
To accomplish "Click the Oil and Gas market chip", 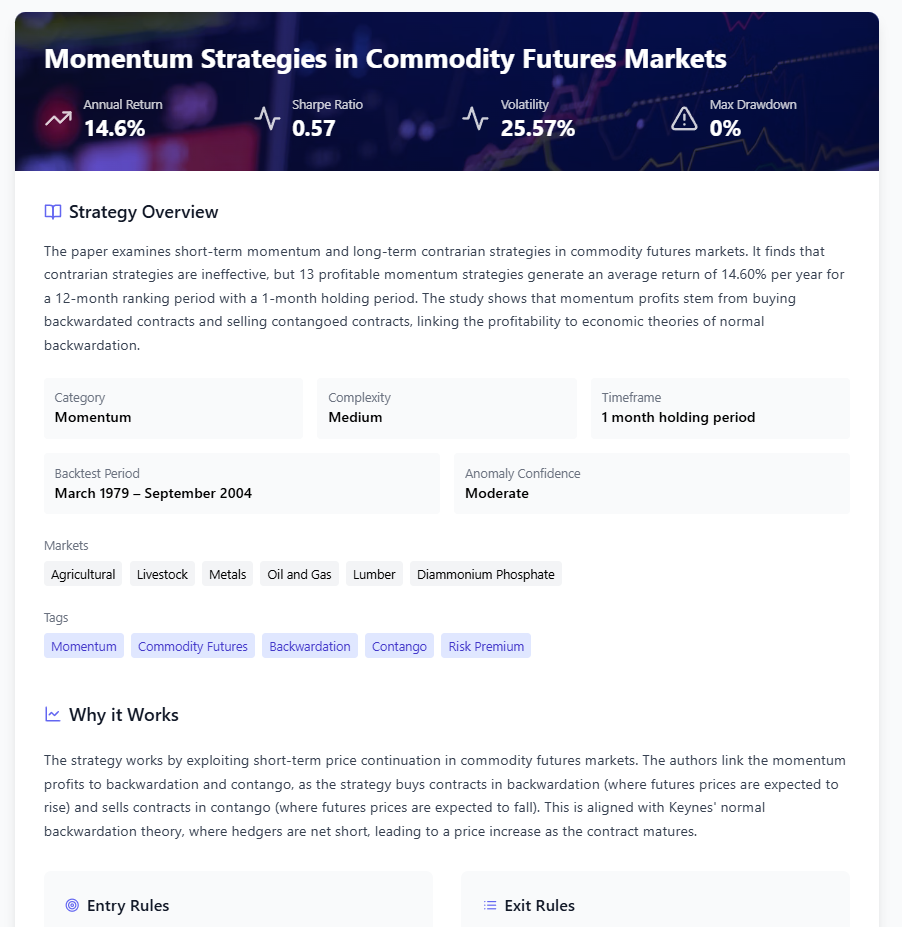I will pyautogui.click(x=298, y=573).
